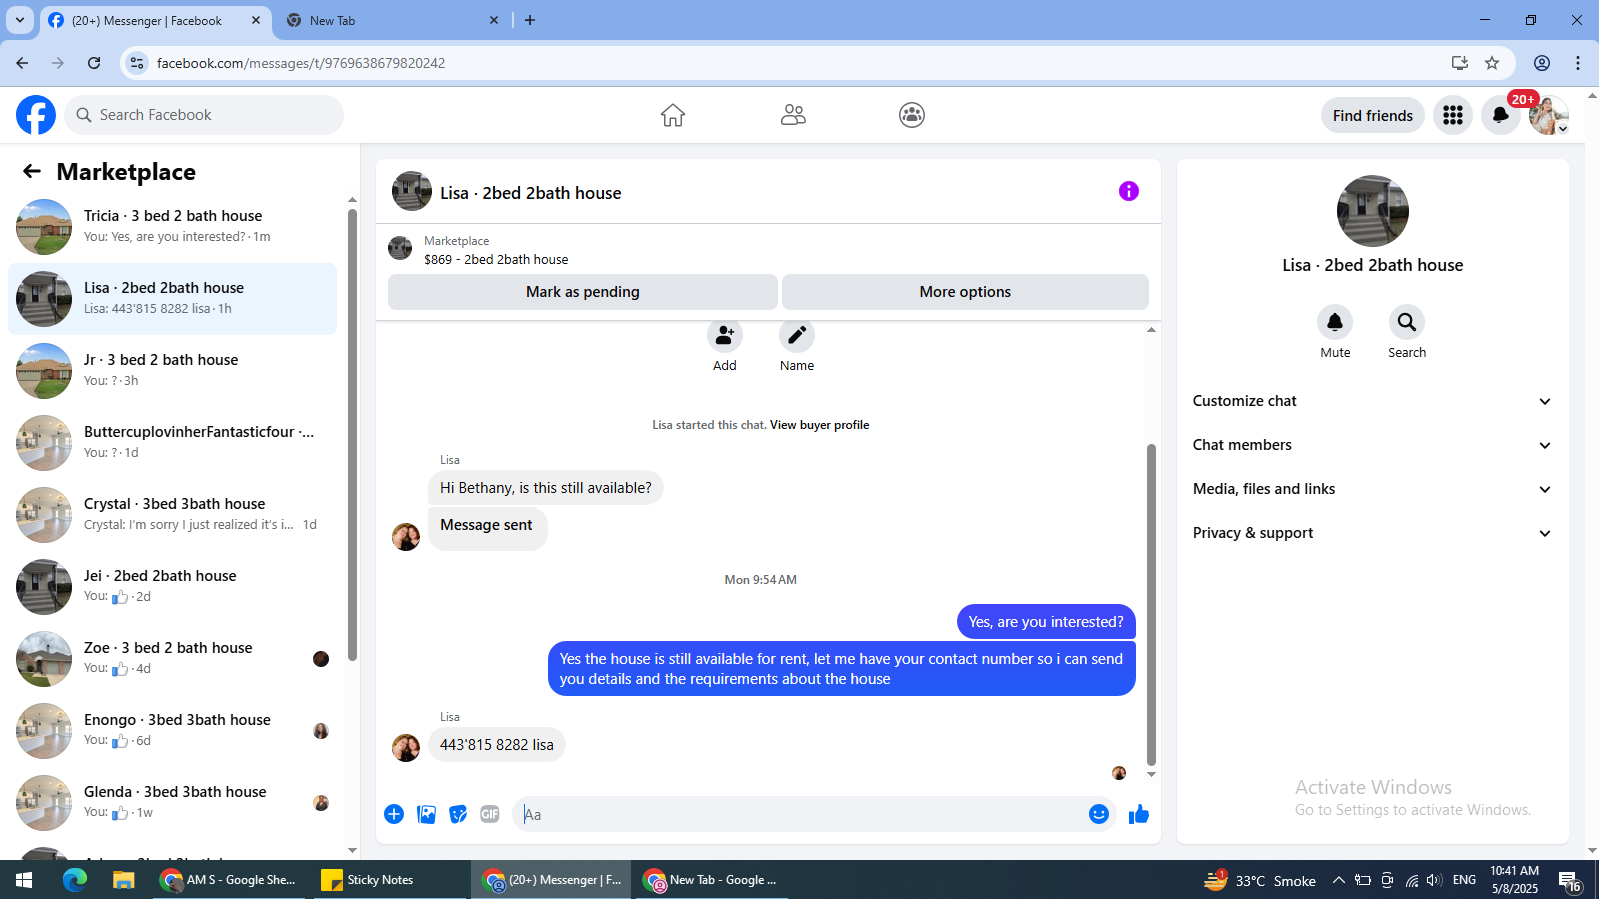This screenshot has height=899, width=1599.
Task: Open Sticky Notes from taskbar
Action: pyautogui.click(x=390, y=880)
